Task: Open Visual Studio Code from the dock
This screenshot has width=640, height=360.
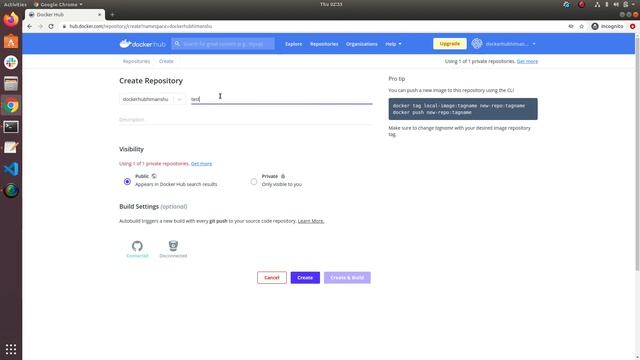Action: [11, 169]
